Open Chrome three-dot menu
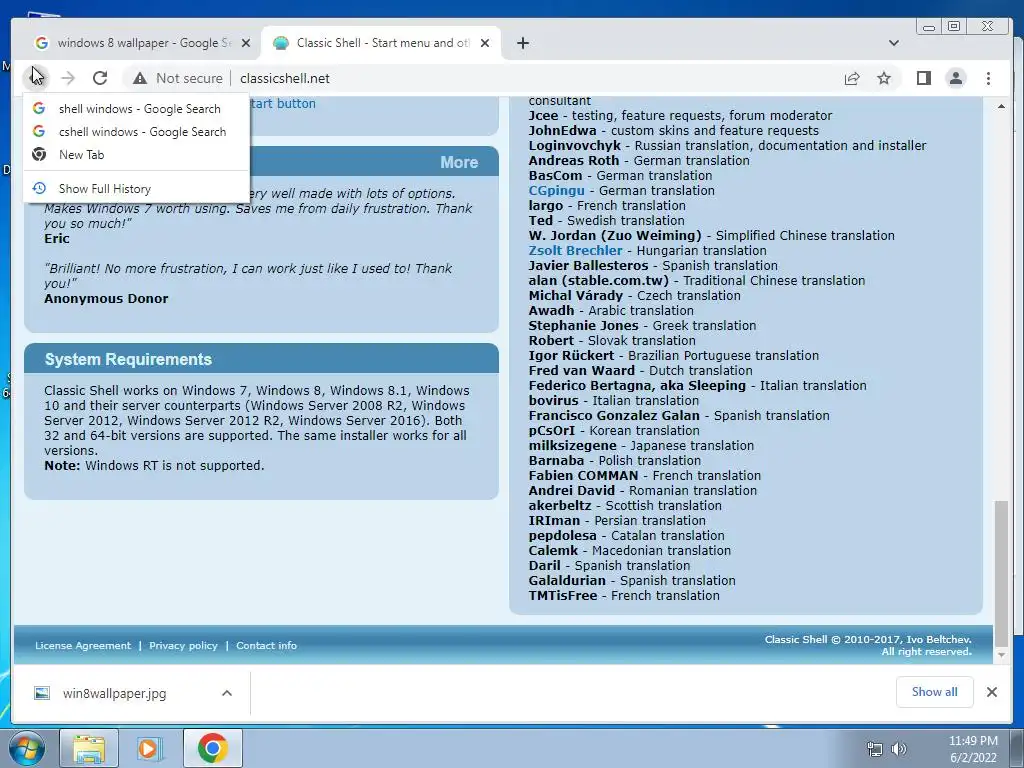1024x768 pixels. [x=988, y=78]
